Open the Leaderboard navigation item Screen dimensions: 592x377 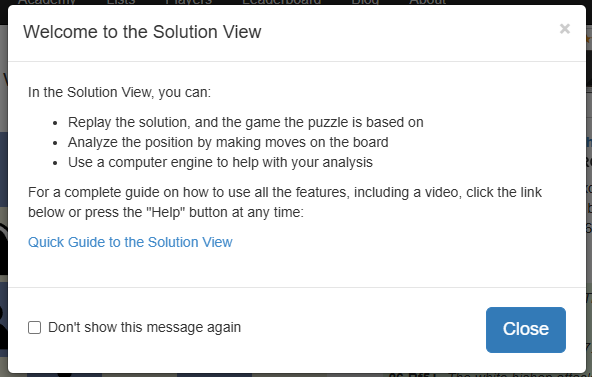pos(282,2)
